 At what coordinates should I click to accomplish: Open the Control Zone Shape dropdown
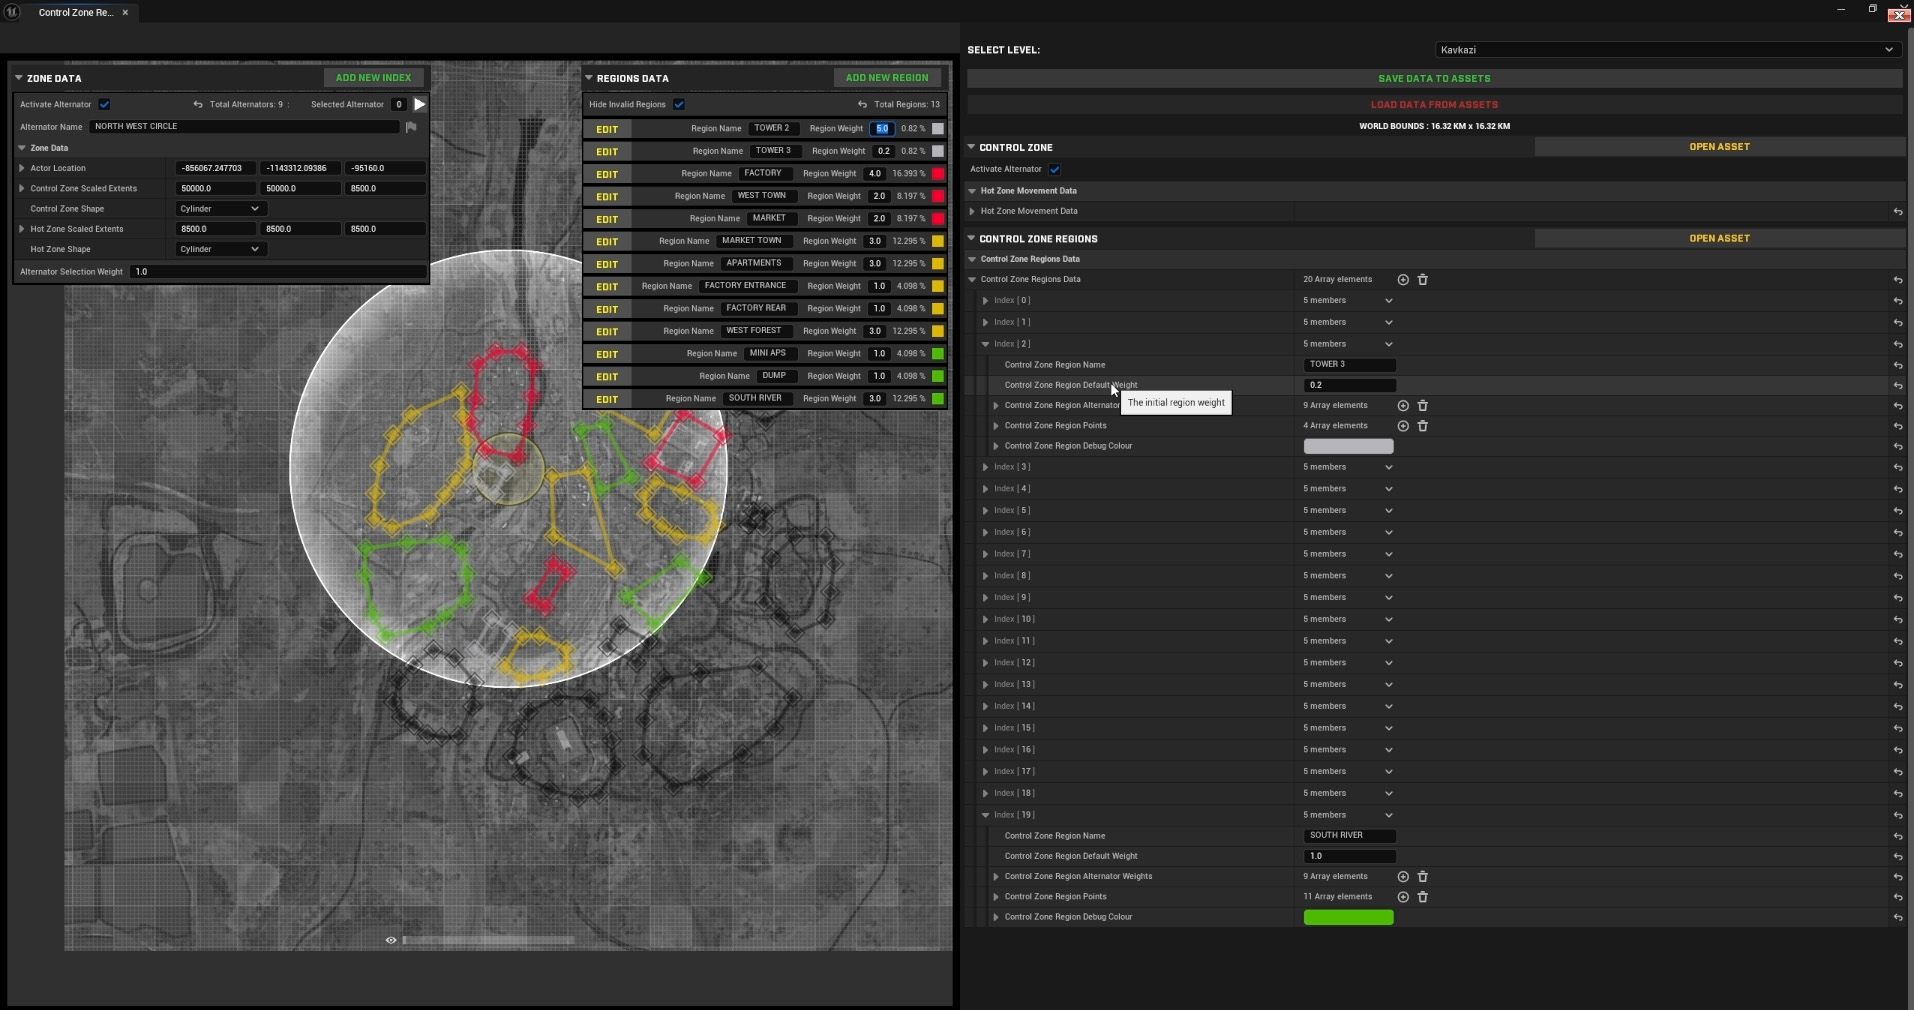[219, 209]
